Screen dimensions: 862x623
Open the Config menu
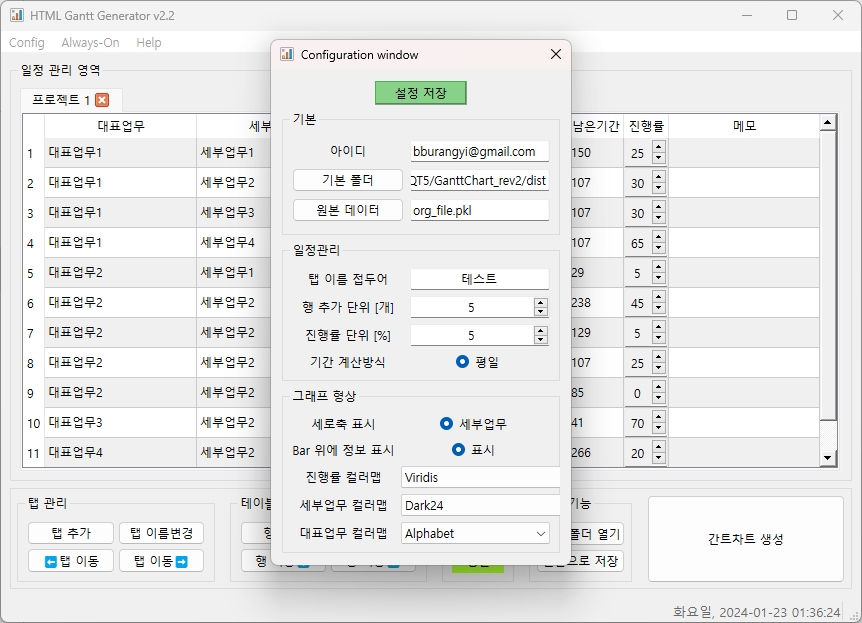coord(27,43)
